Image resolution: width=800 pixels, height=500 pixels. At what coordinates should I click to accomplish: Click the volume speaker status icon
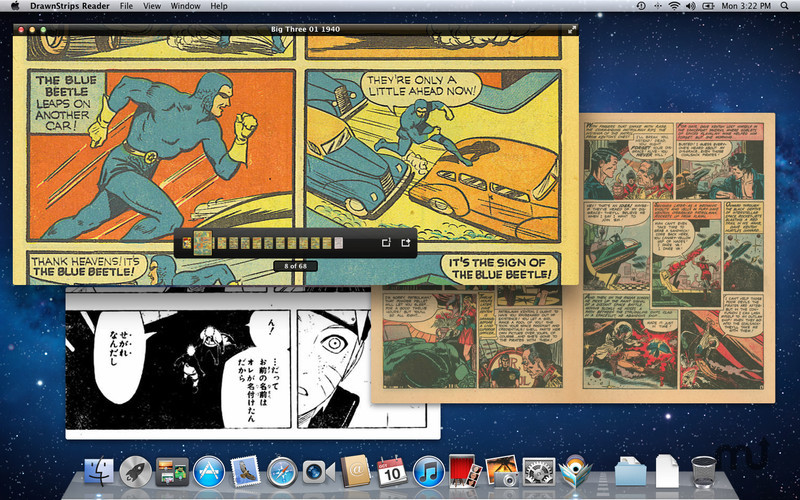(691, 6)
